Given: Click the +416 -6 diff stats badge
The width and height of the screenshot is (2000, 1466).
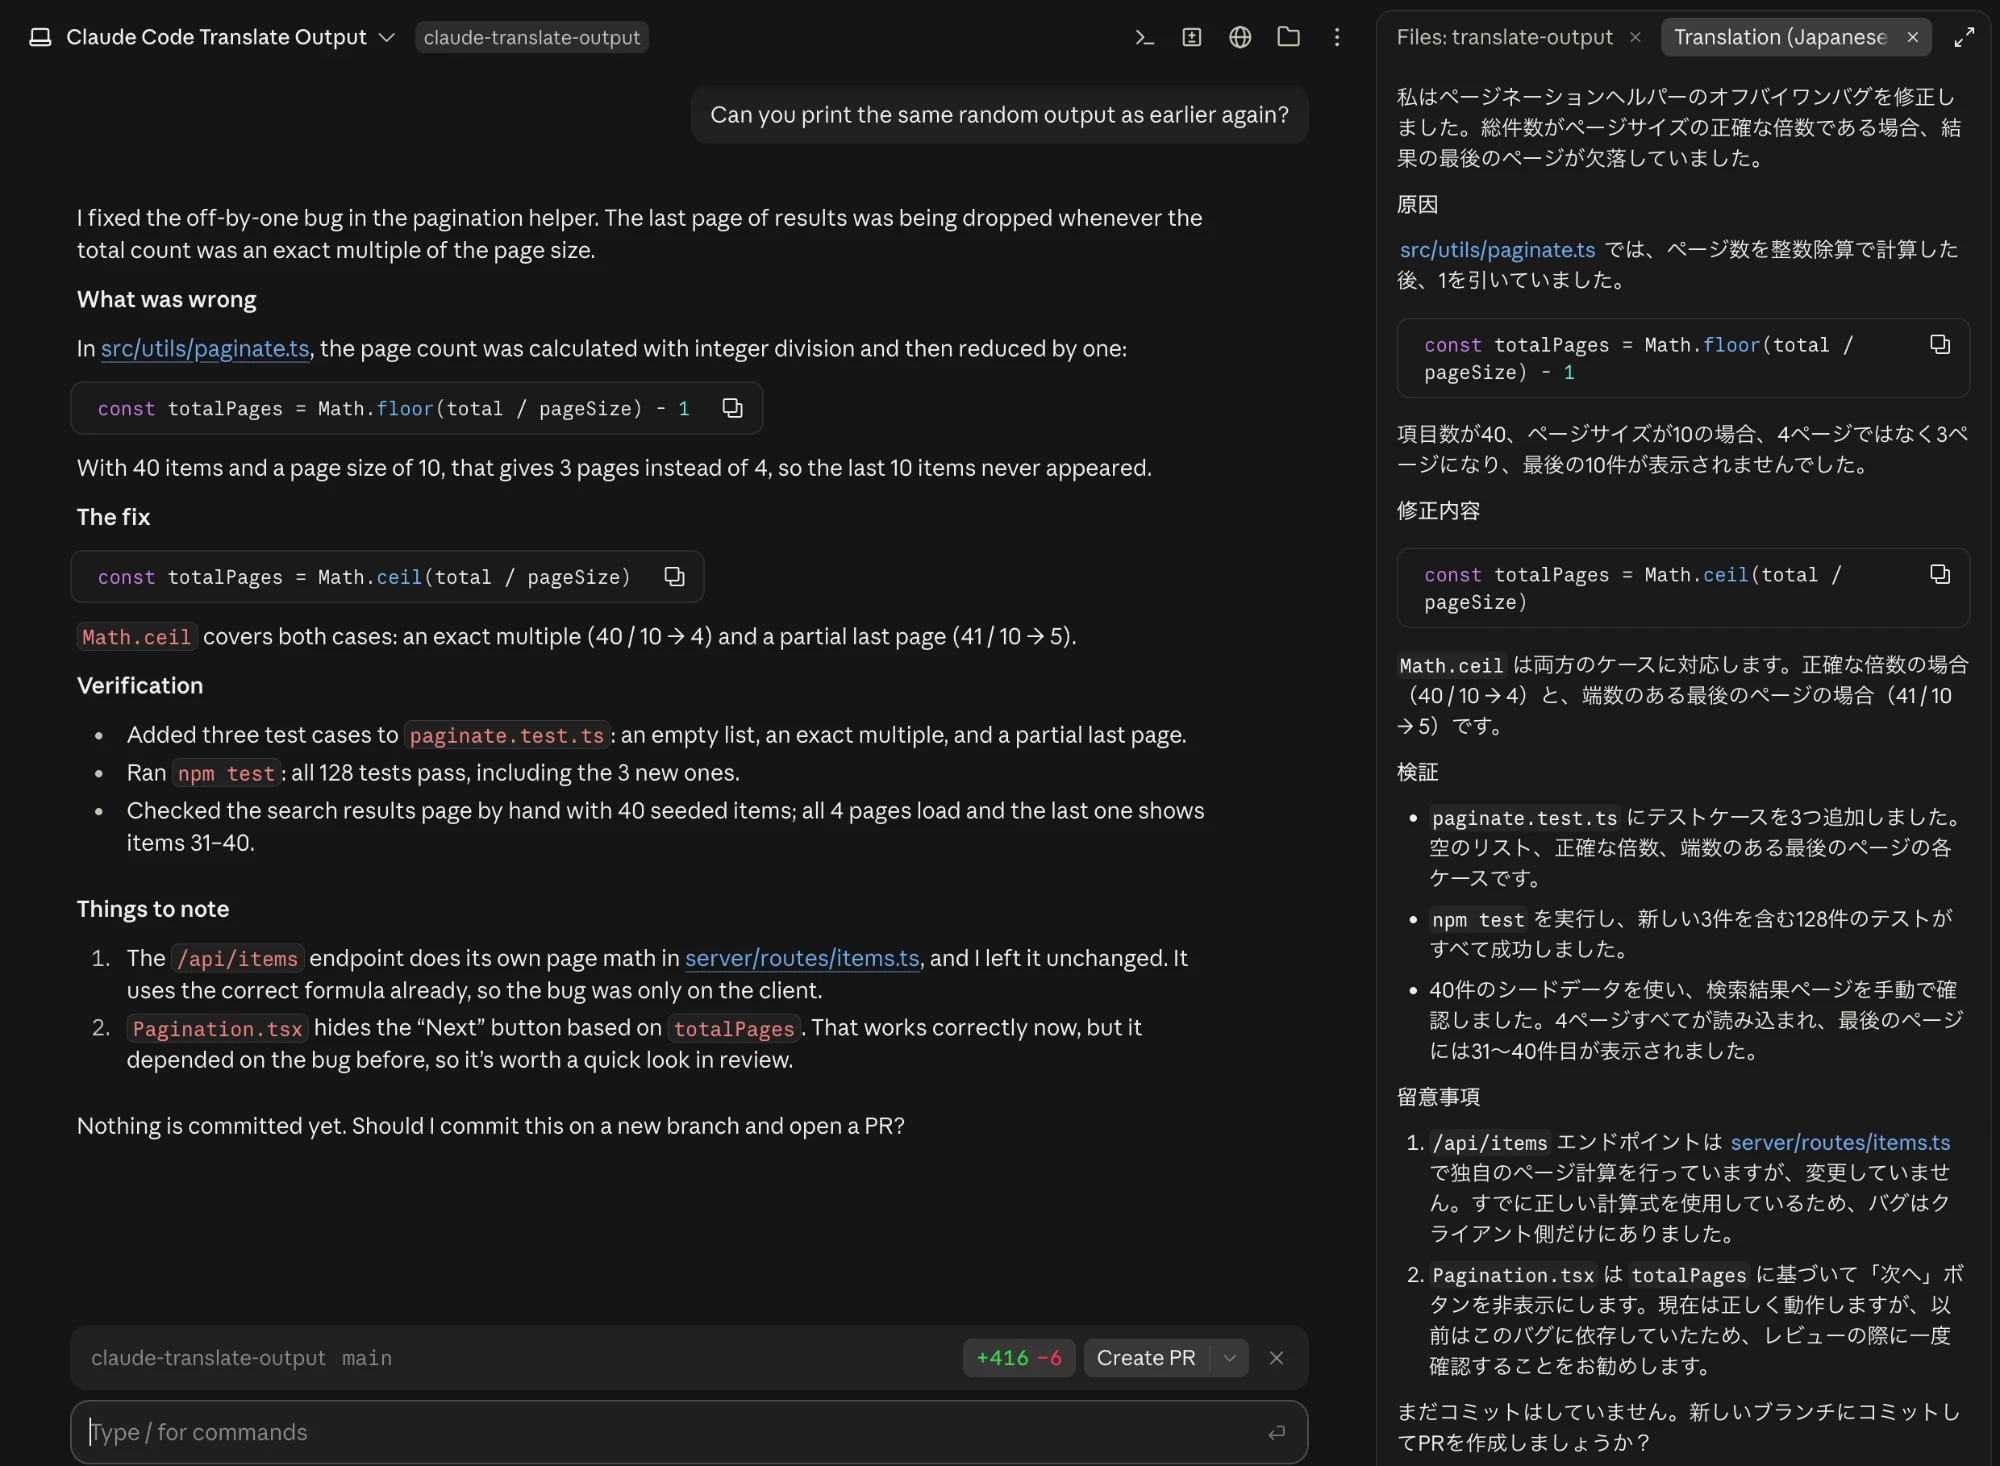Looking at the screenshot, I should tap(1018, 1358).
